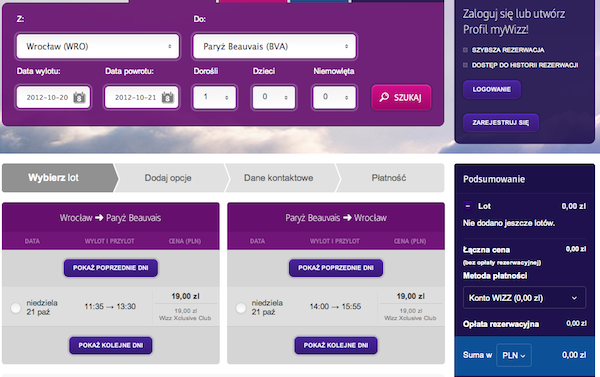
Task: Go to the Płatność step
Action: [389, 178]
